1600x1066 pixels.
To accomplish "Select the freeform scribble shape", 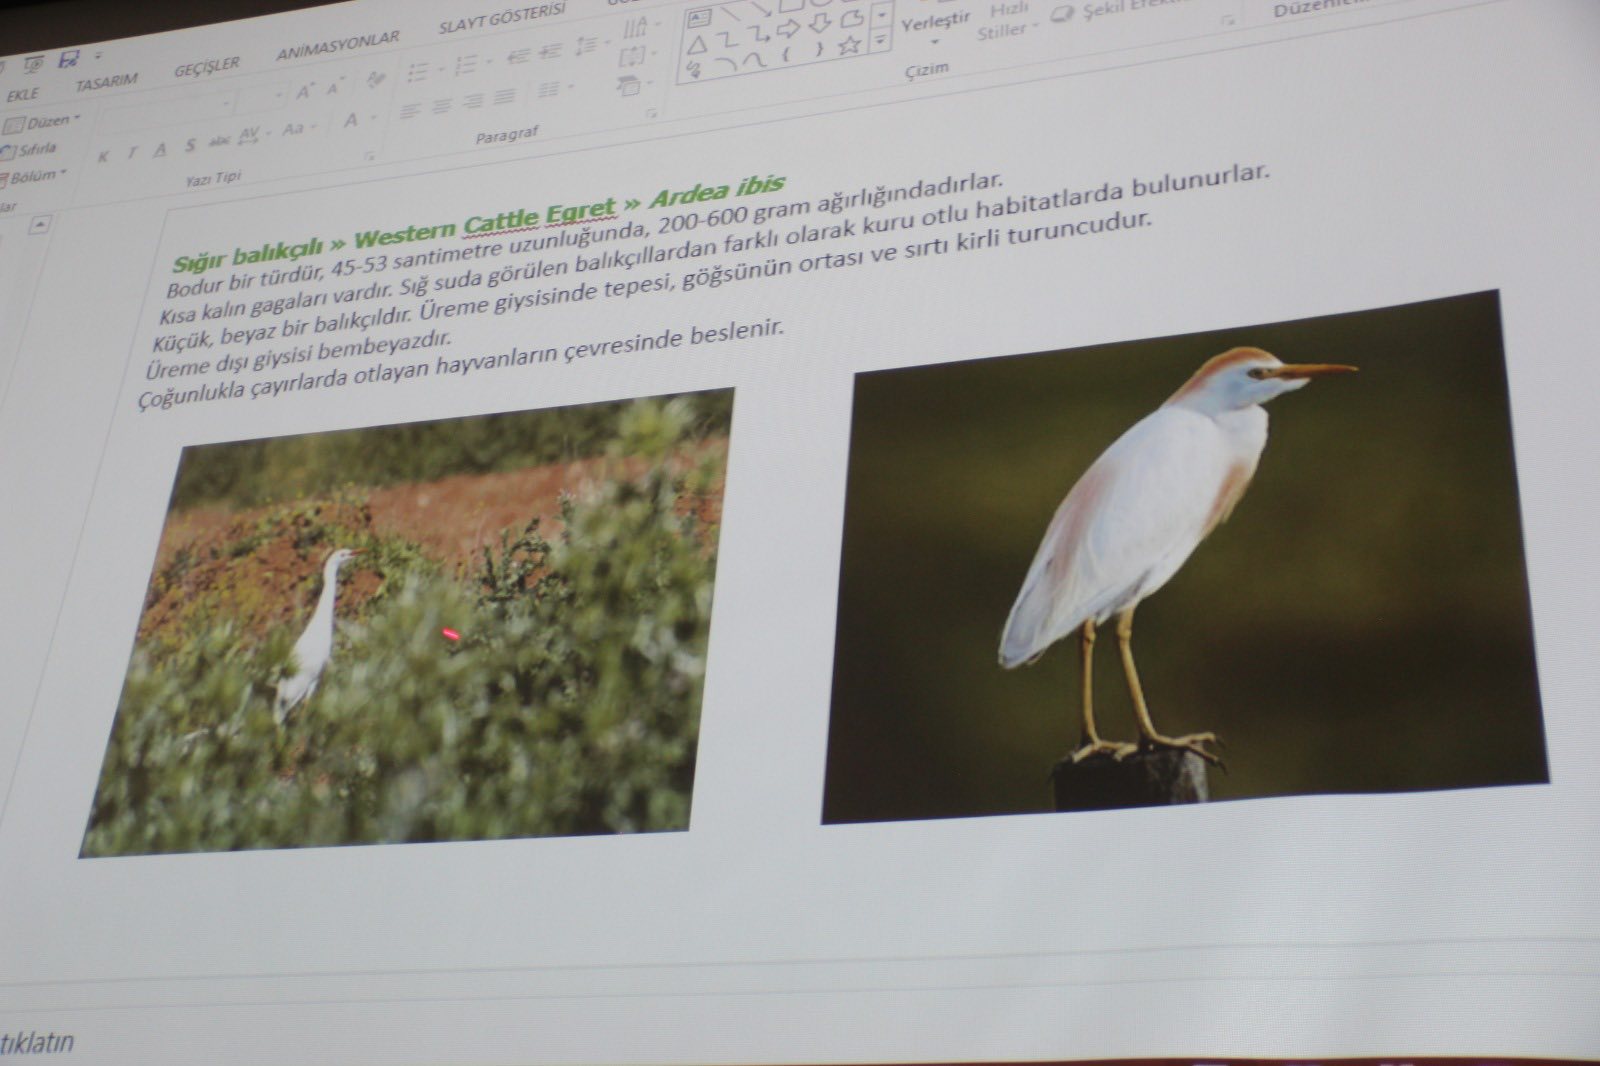I will coord(694,71).
